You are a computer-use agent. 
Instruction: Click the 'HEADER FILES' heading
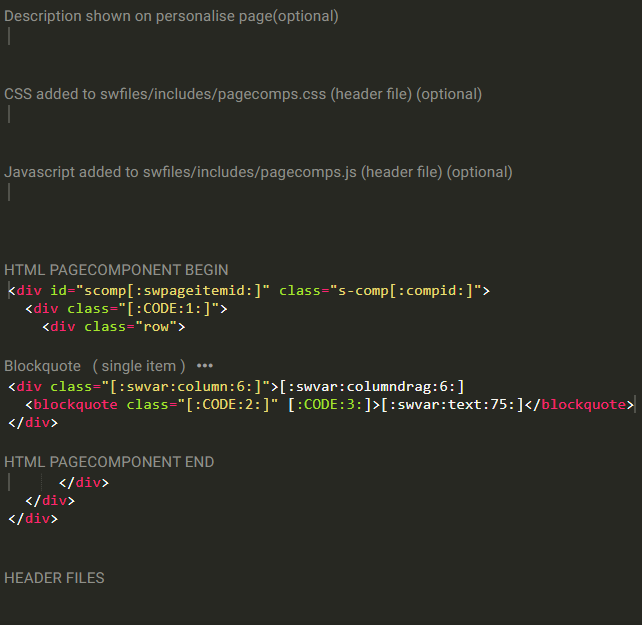54,578
